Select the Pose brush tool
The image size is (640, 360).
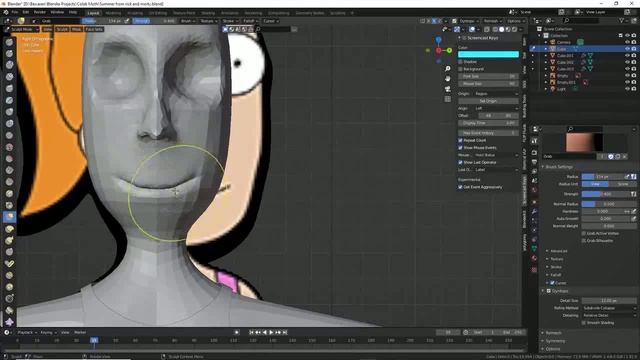click(9, 264)
